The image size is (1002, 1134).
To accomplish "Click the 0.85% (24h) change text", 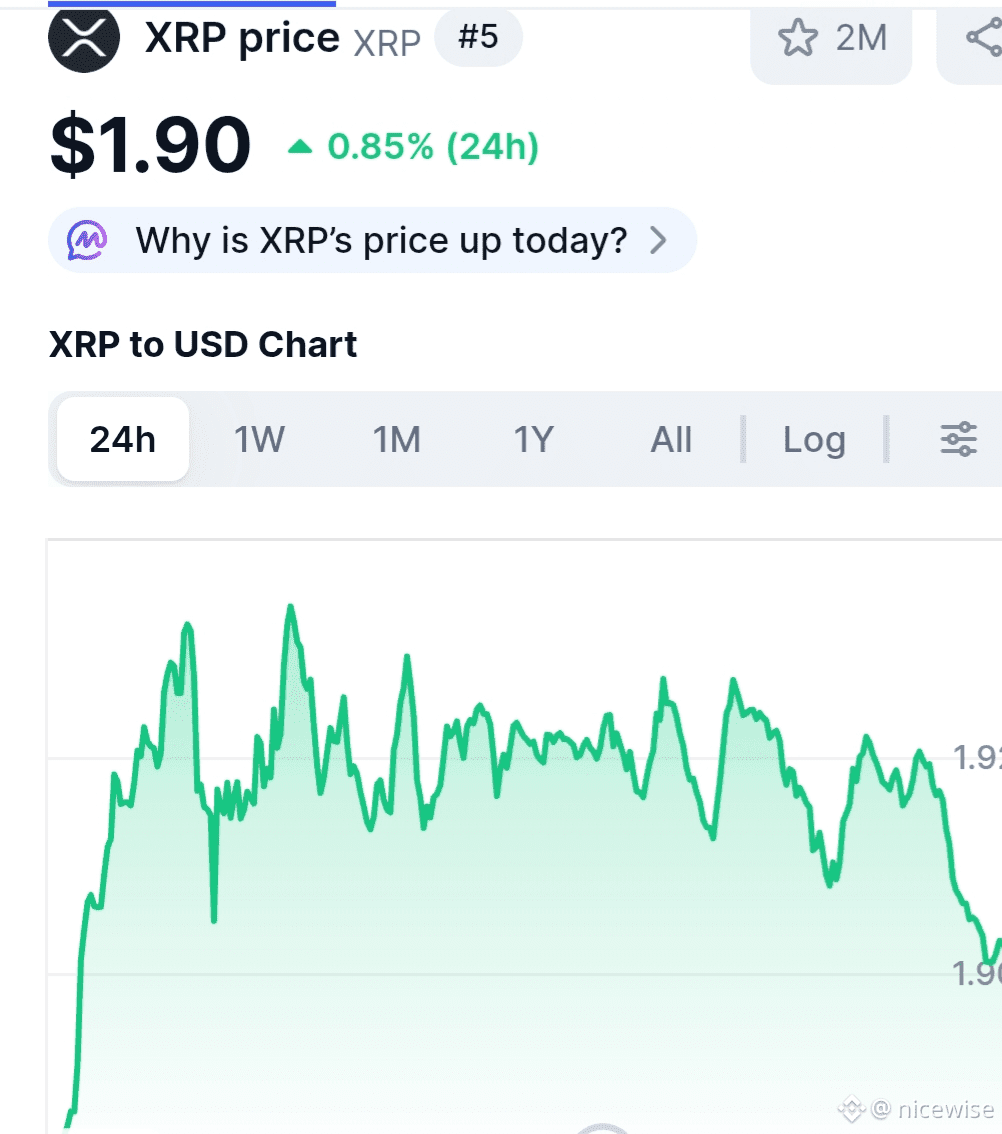I will pos(433,148).
